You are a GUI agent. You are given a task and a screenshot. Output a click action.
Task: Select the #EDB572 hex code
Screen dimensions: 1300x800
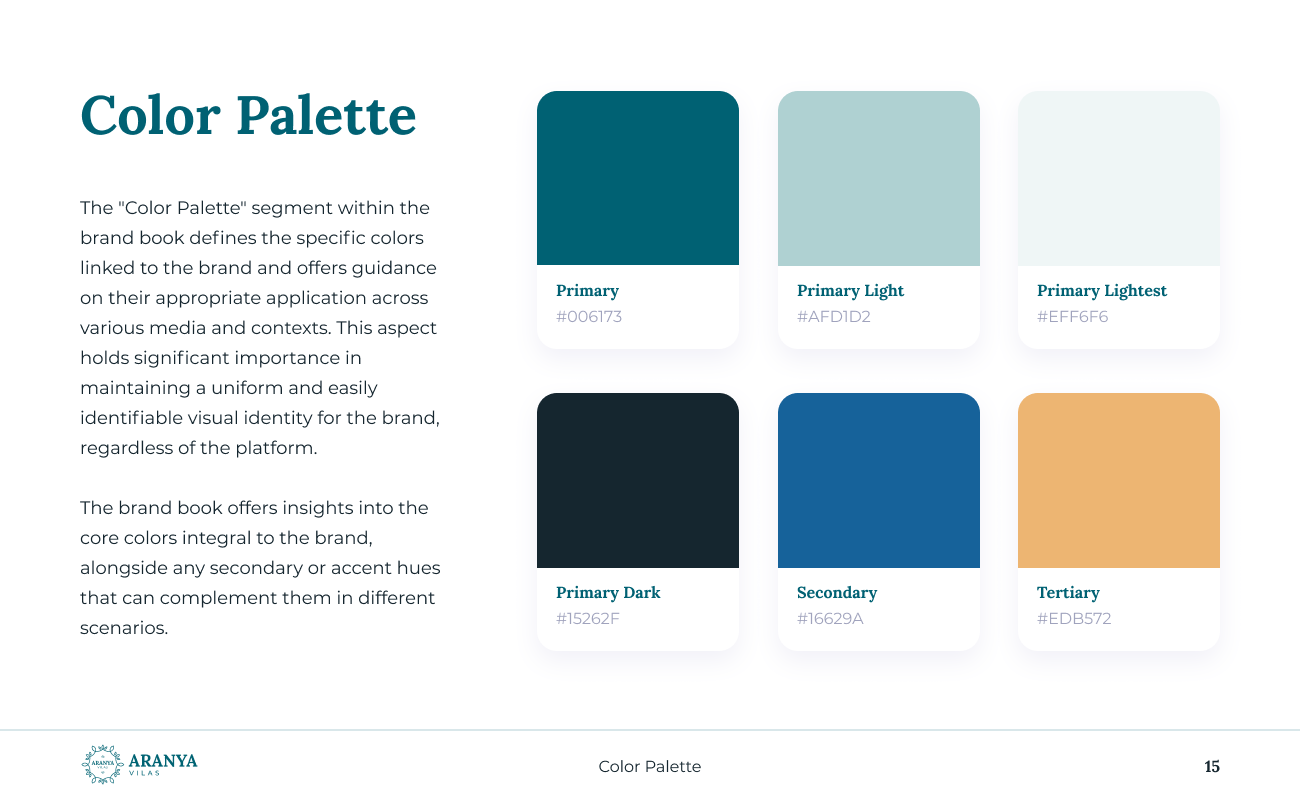point(1074,619)
